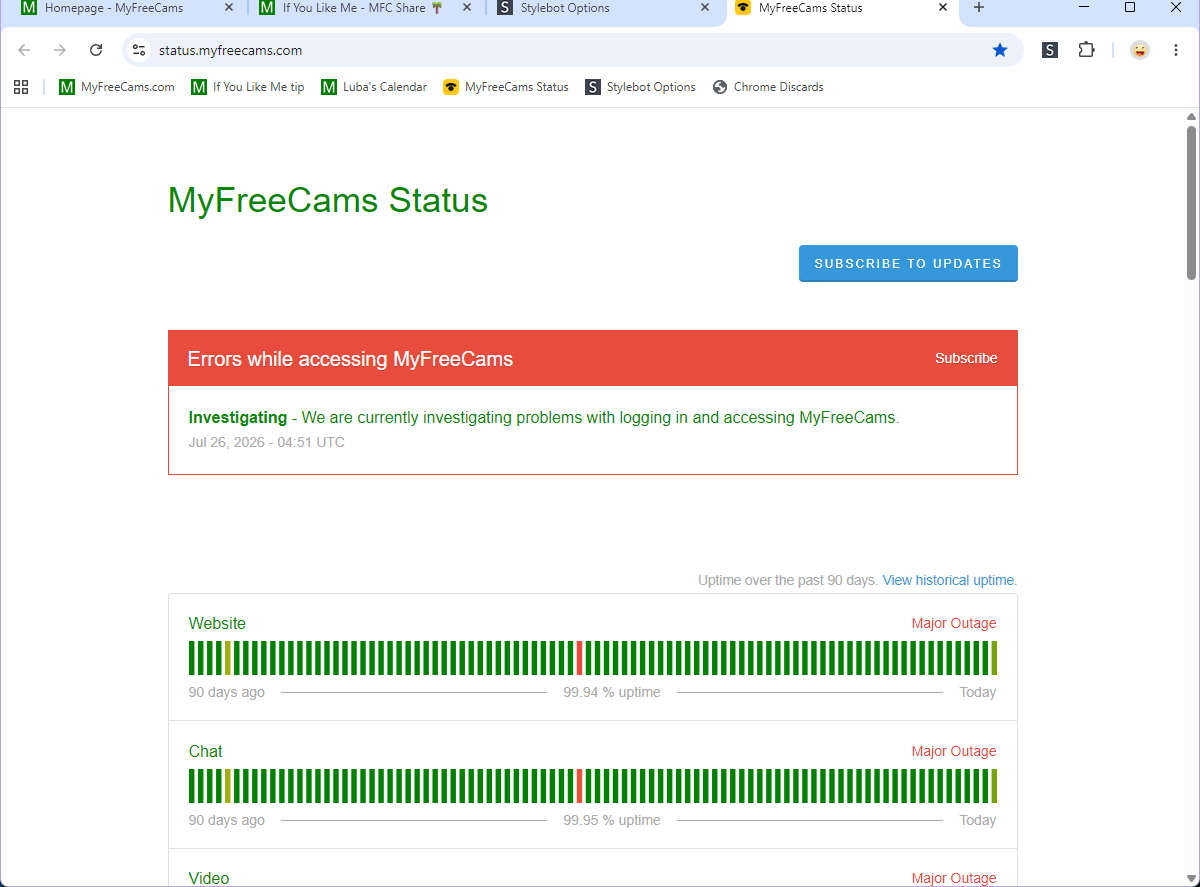Screen dimensions: 1200x887
Task: Click the Jul 26, 2026 - 04:51 UTC timestamp
Action: point(267,442)
